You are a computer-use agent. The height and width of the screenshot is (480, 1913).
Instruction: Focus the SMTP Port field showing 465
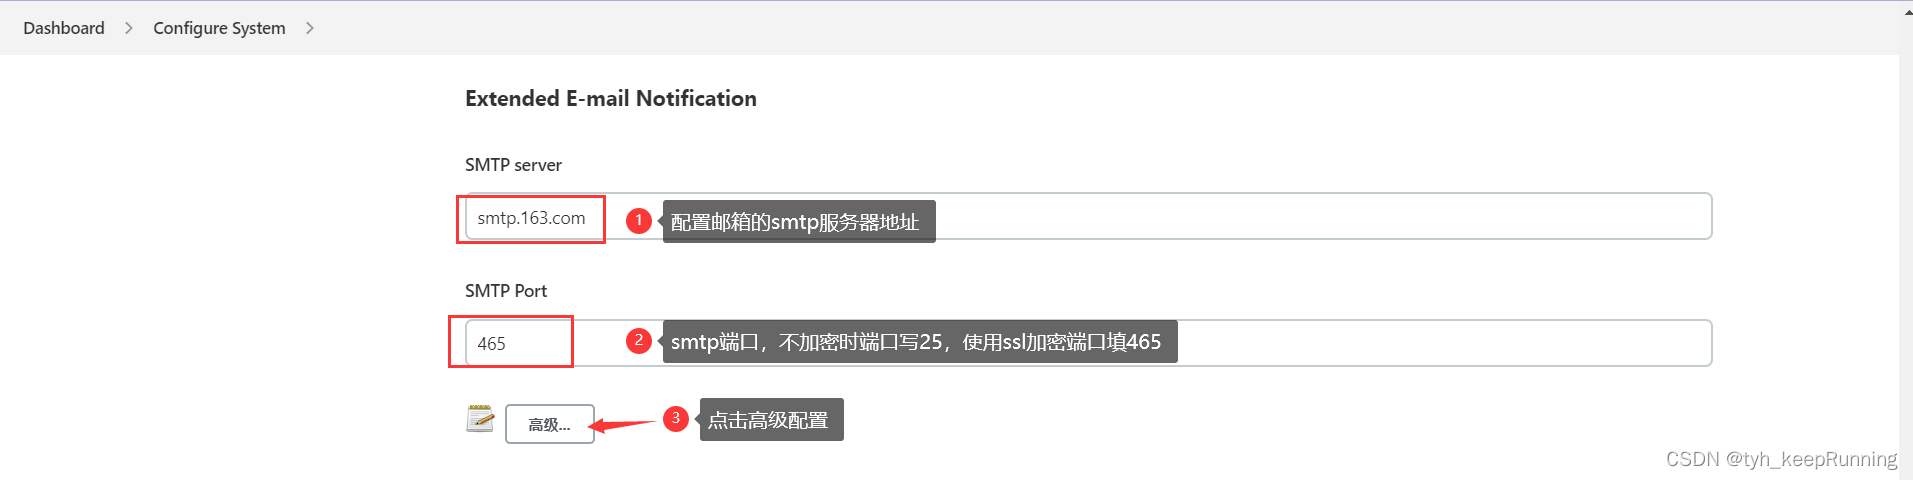1089,343
